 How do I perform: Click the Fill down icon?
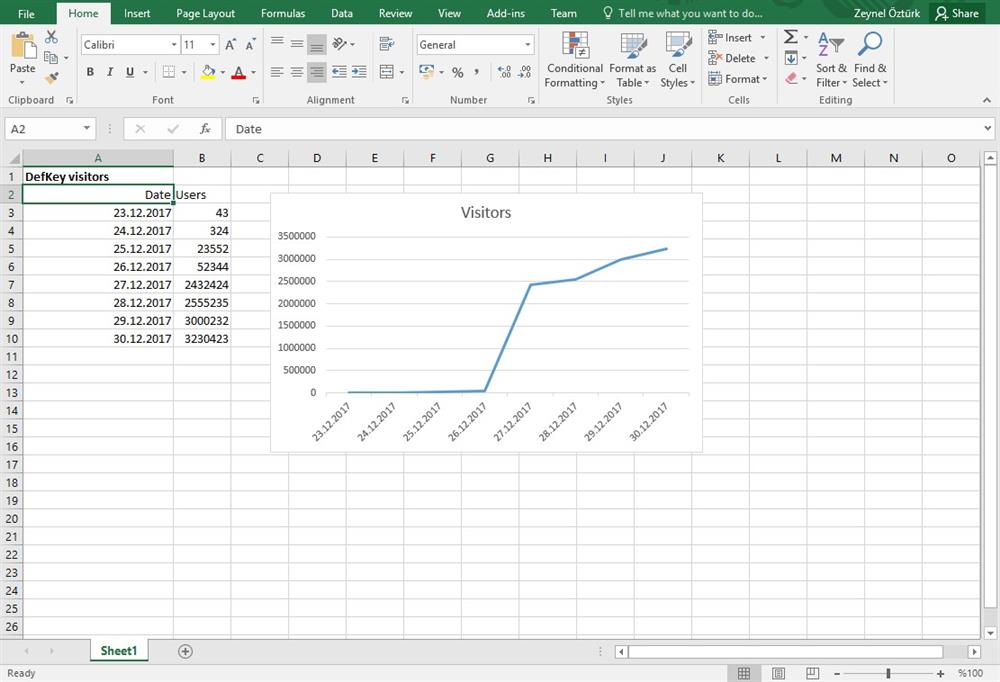[x=791, y=58]
